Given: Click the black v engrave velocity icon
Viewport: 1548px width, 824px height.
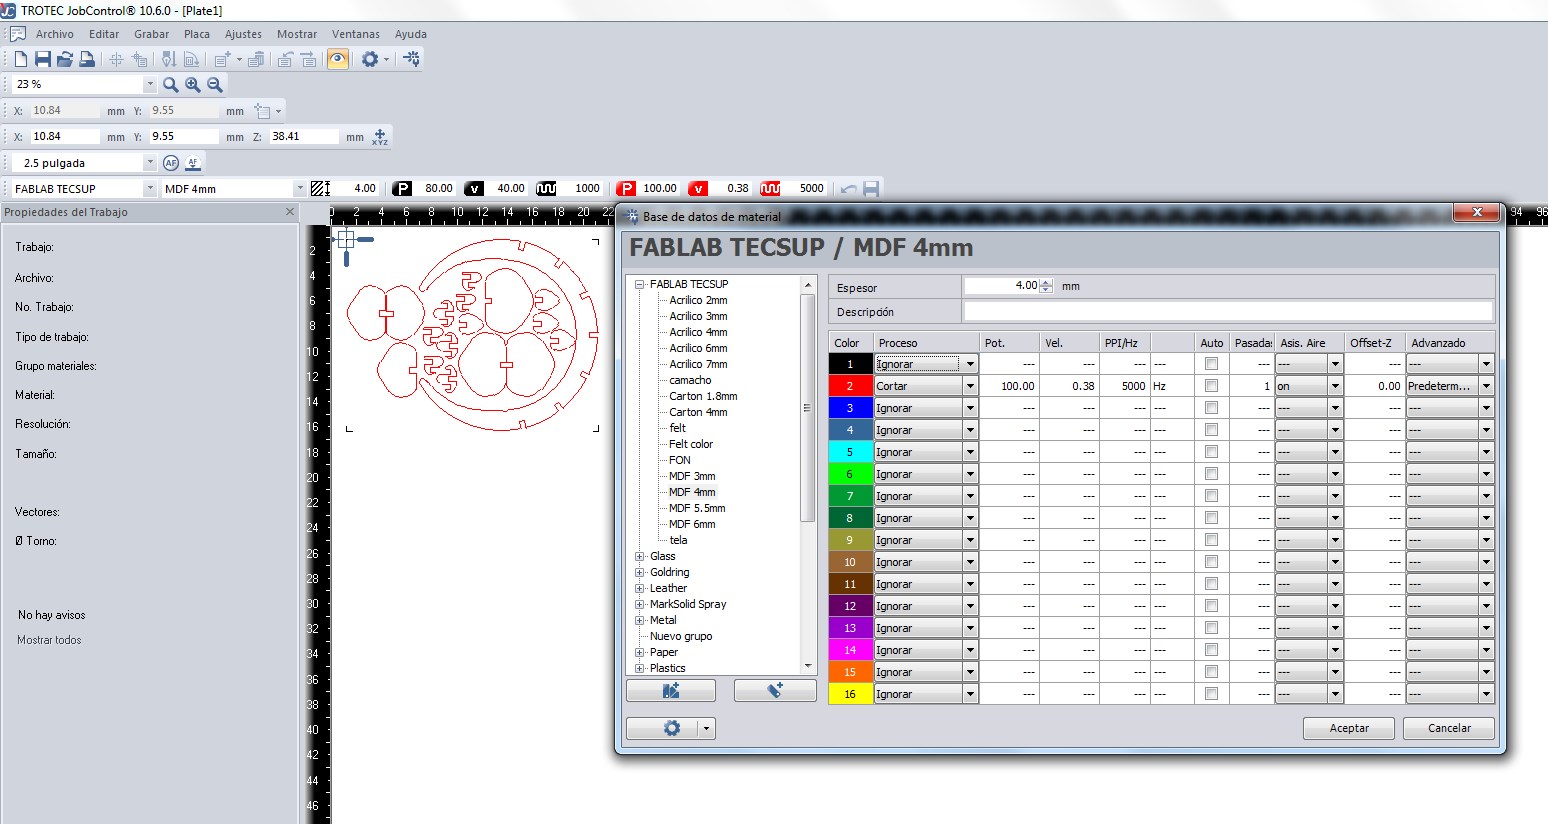Looking at the screenshot, I should [x=474, y=188].
